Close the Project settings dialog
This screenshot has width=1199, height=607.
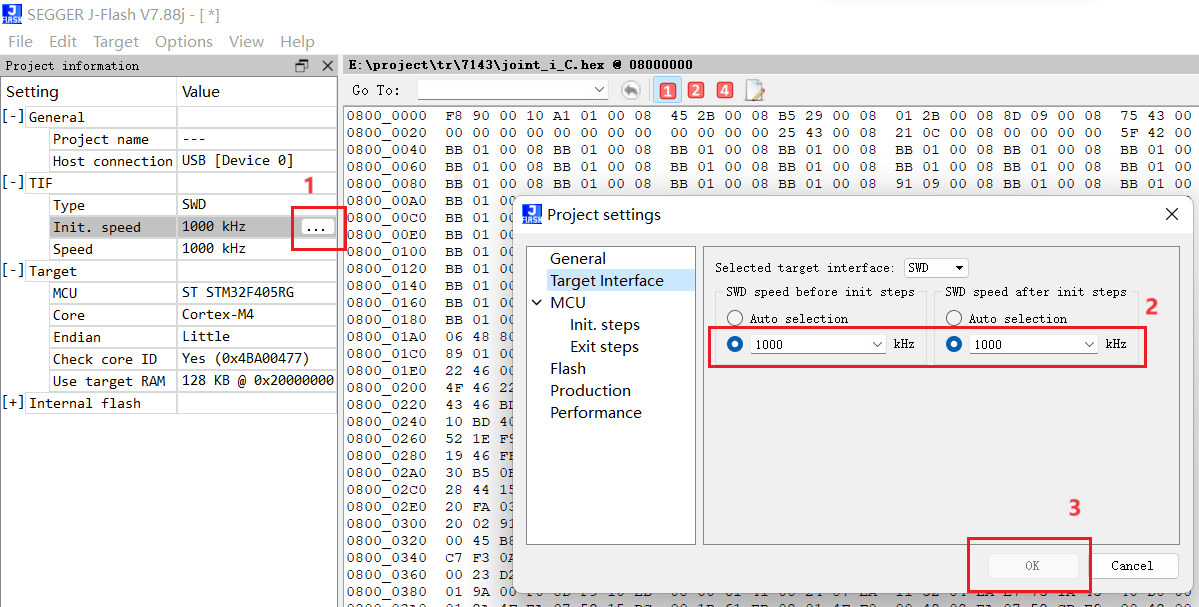[1171, 214]
